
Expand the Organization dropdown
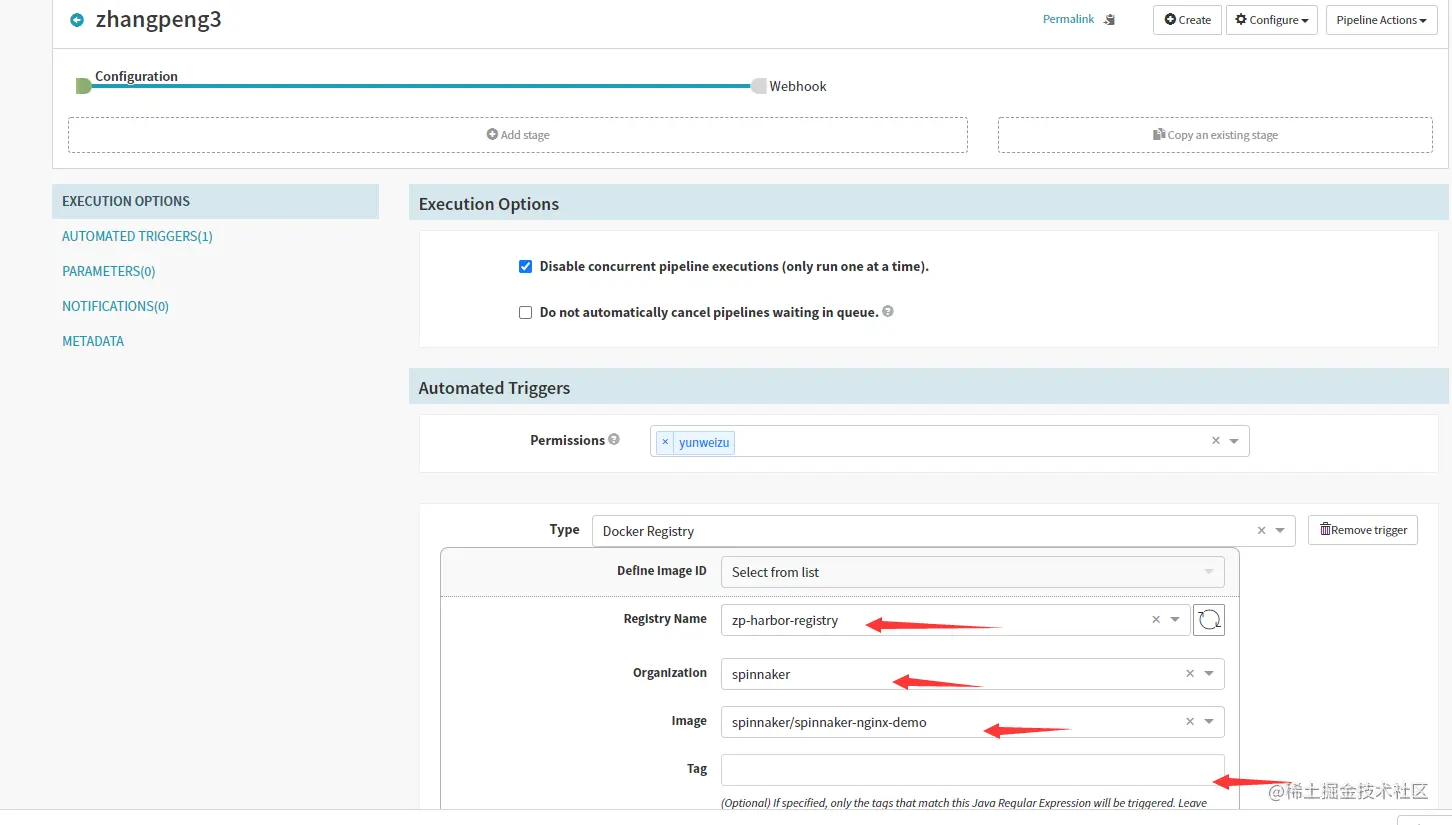(1209, 674)
